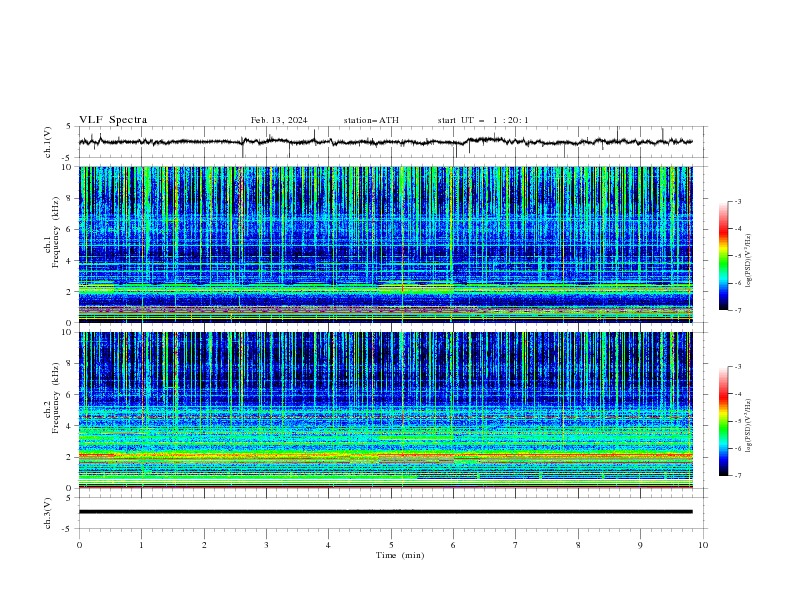This screenshot has width=792, height=612.
Task: Click the "-3" label on ch.2 colorbar
Action: [738, 367]
